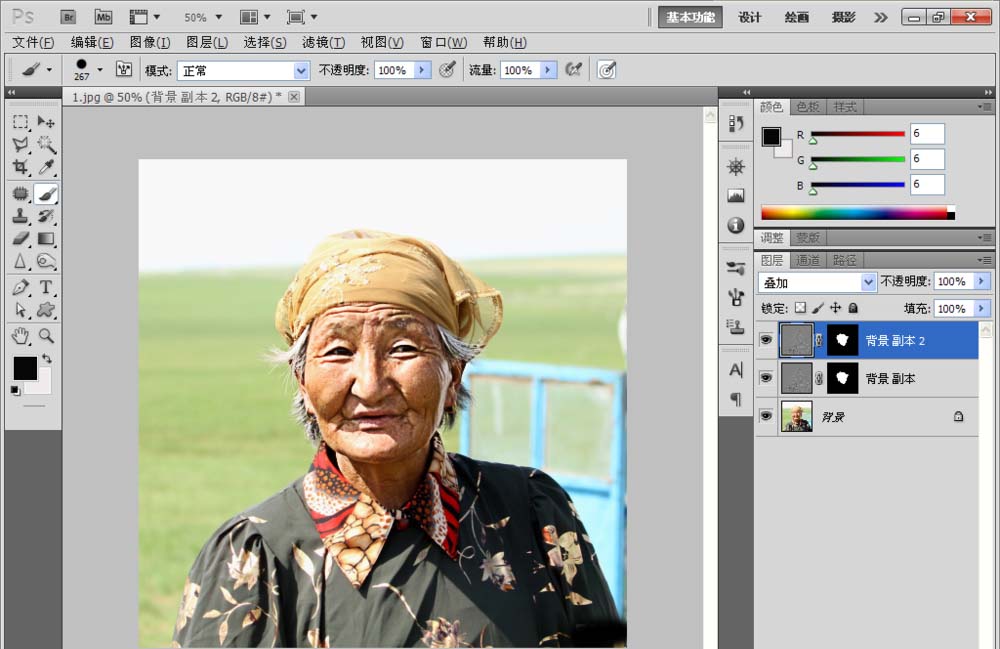This screenshot has width=1000, height=649.
Task: Select the Zoom tool
Action: tap(46, 336)
